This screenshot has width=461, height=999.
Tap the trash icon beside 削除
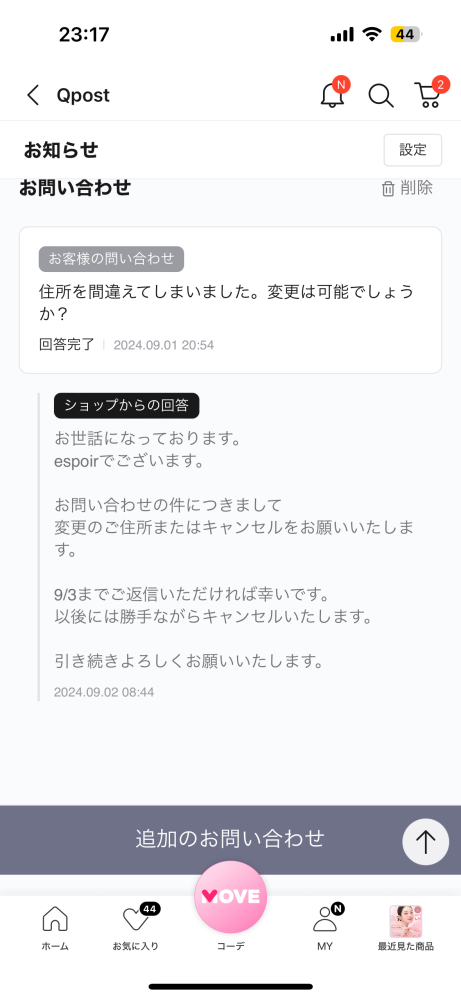pos(388,189)
